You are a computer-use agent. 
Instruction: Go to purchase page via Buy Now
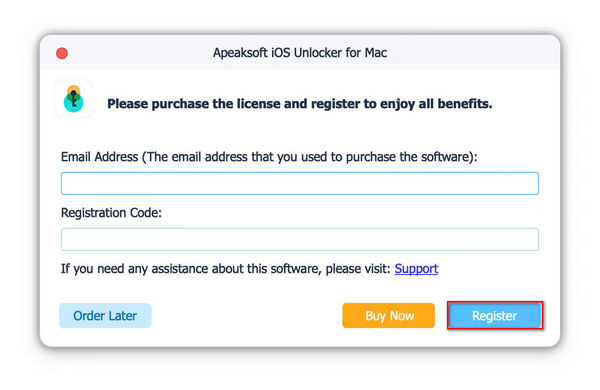388,316
